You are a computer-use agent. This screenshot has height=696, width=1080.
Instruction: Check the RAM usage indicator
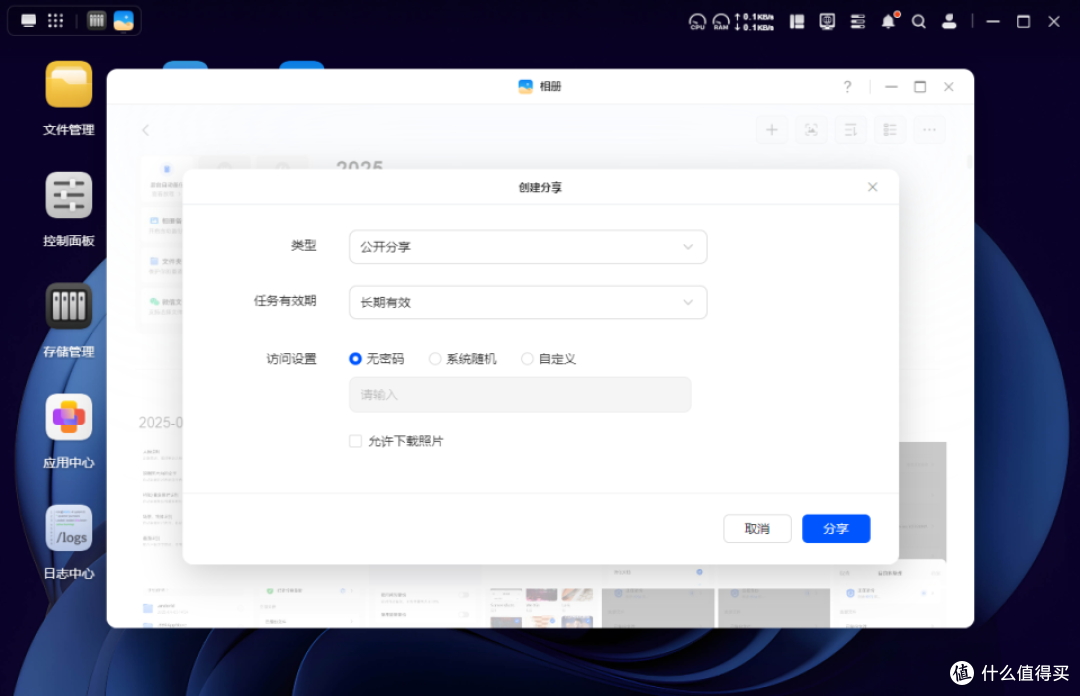click(720, 22)
